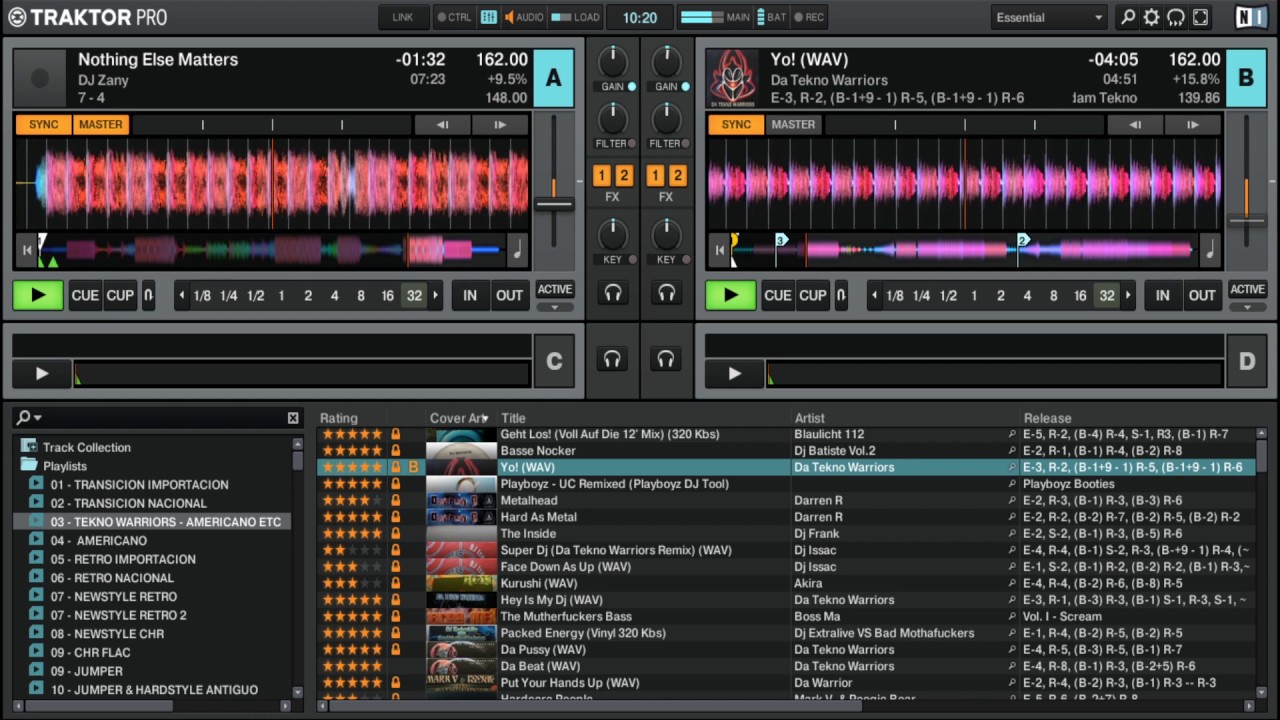
Task: Toggle ACTIVE loop on Deck B
Action: pos(1247,289)
